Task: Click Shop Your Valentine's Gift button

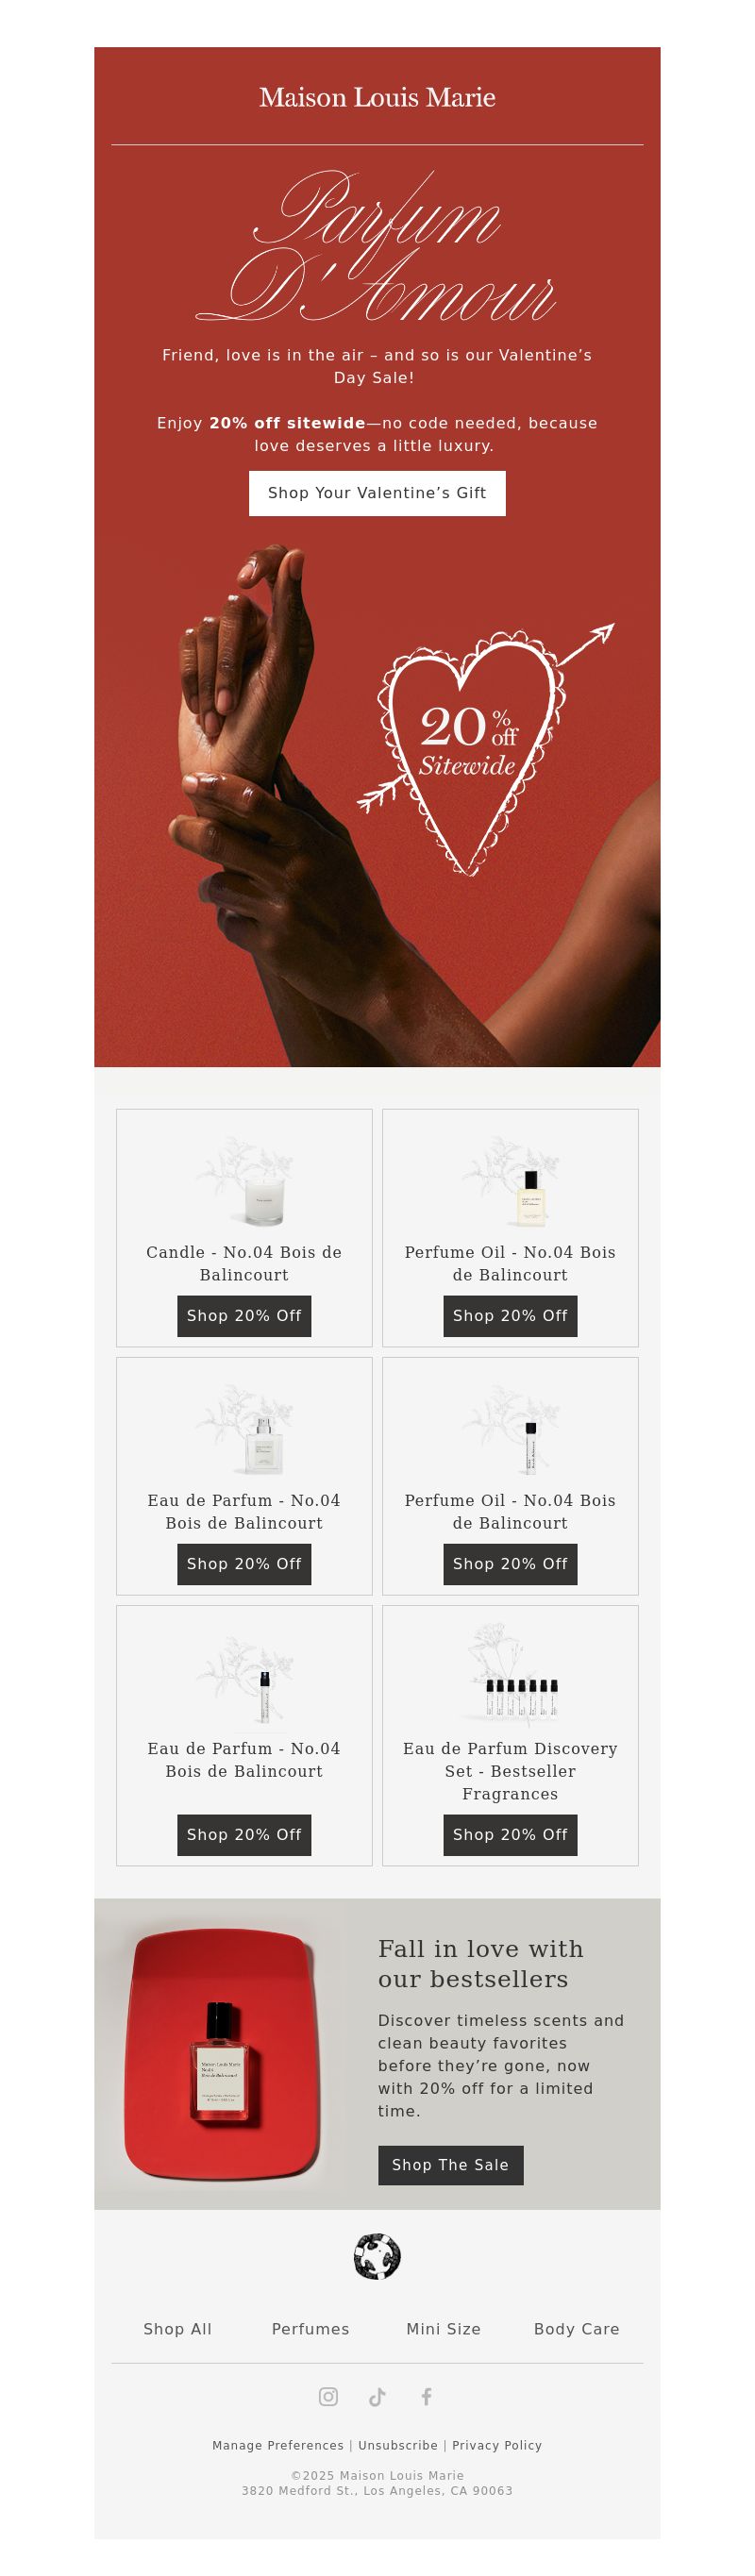Action: pos(377,493)
